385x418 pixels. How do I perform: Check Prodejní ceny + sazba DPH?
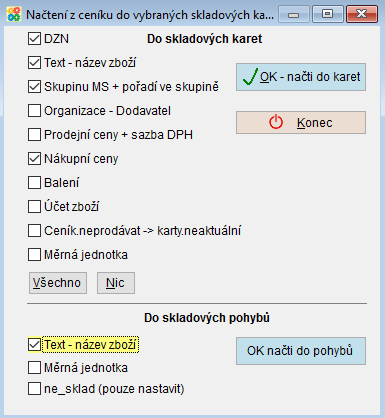click(x=34, y=135)
